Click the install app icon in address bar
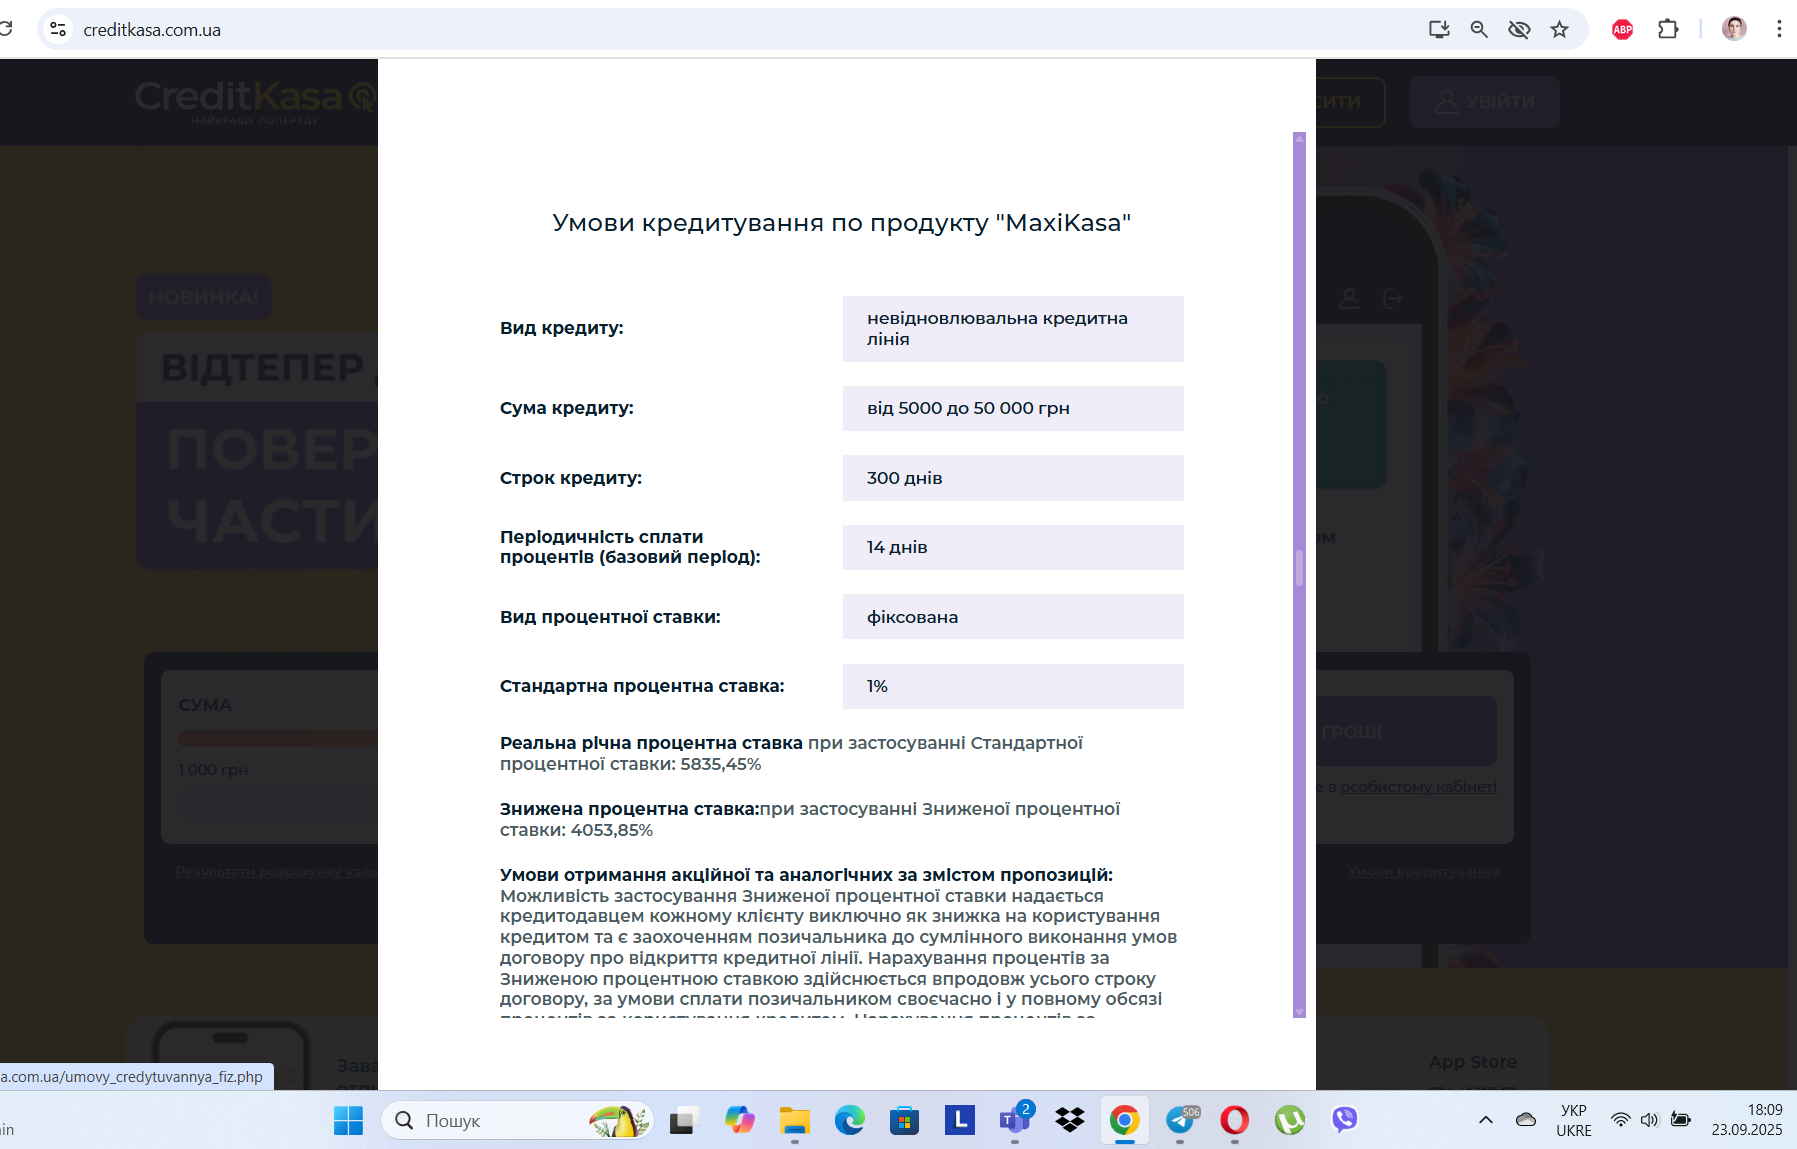The image size is (1797, 1149). coord(1439,30)
